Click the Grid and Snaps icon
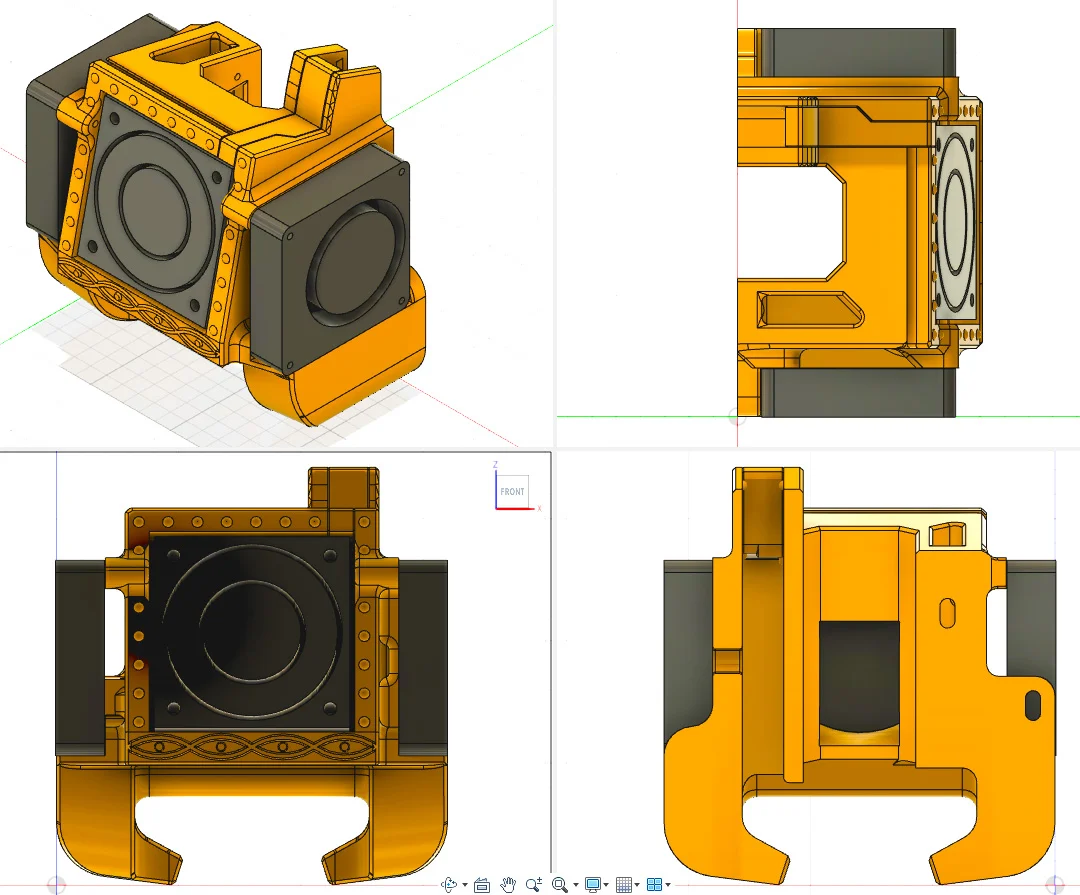This screenshot has width=1080, height=895. point(624,885)
